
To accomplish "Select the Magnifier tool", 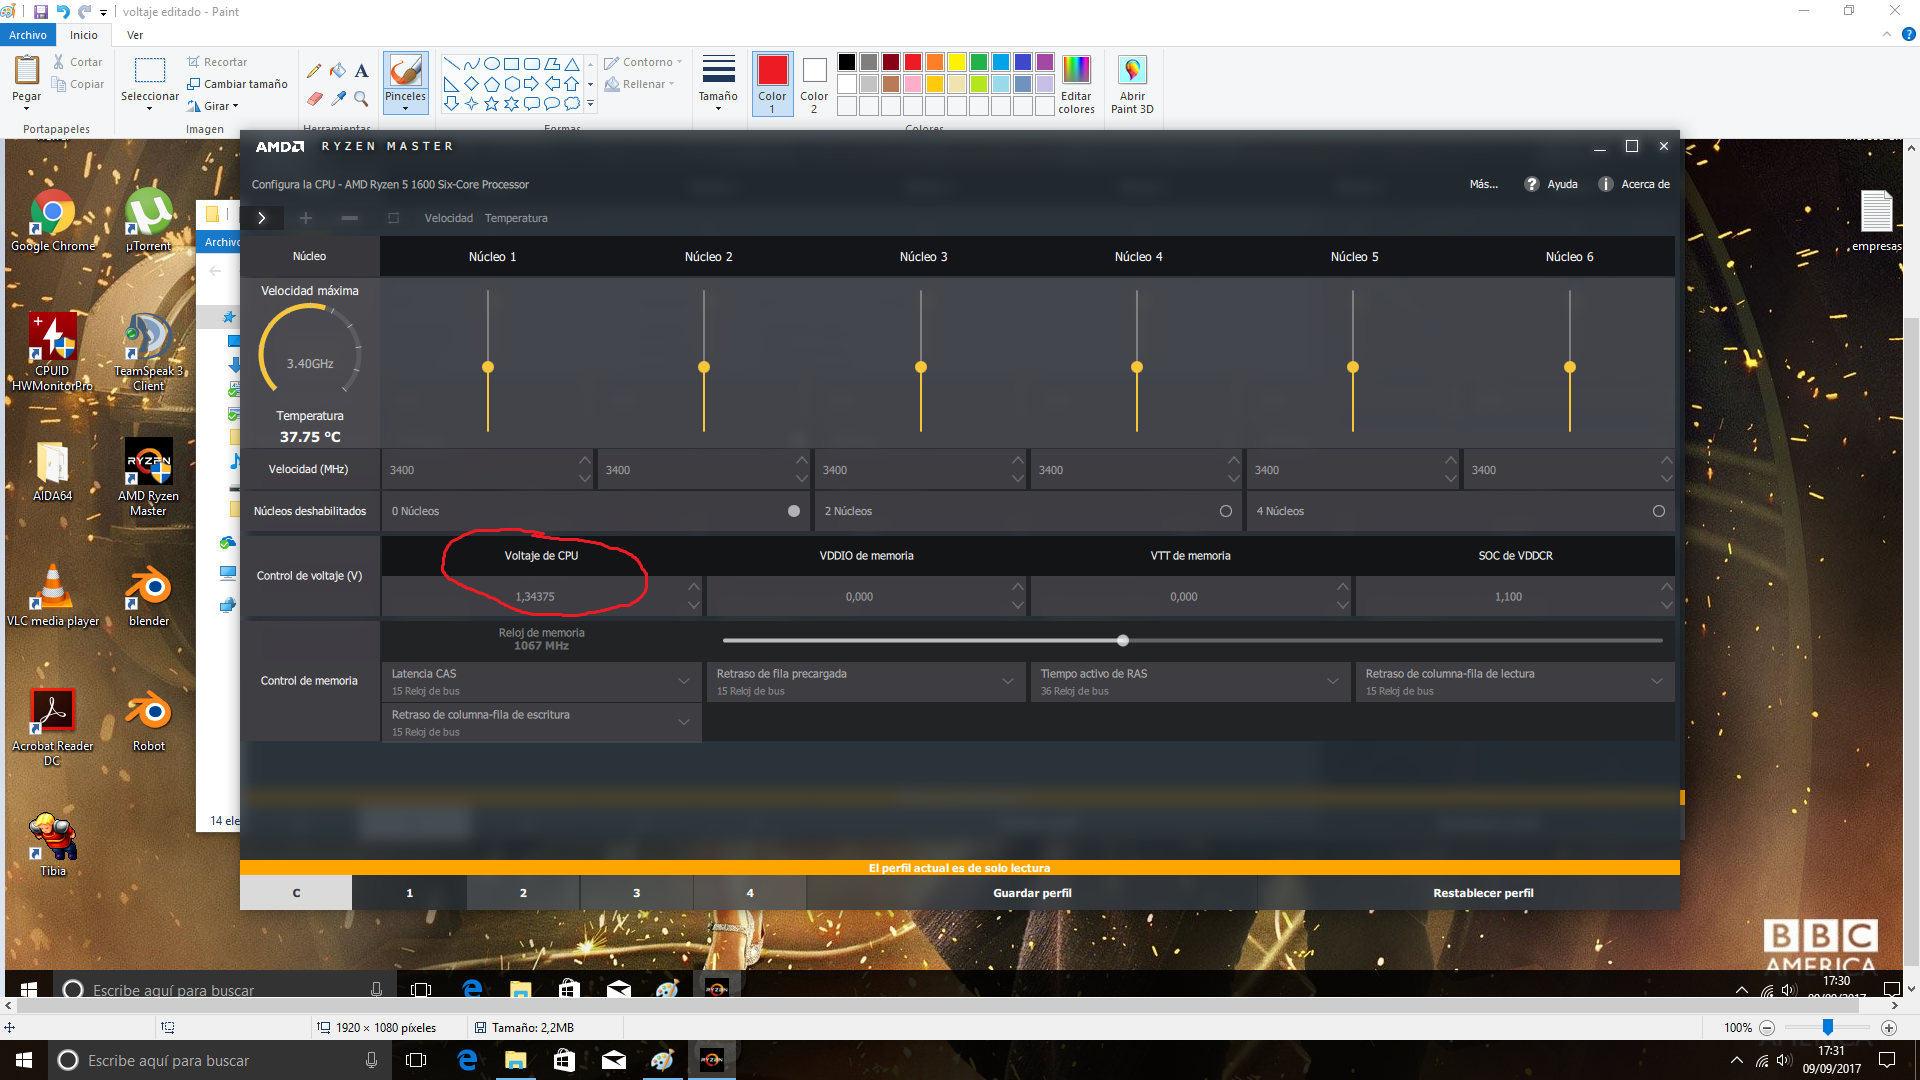I will coord(361,98).
